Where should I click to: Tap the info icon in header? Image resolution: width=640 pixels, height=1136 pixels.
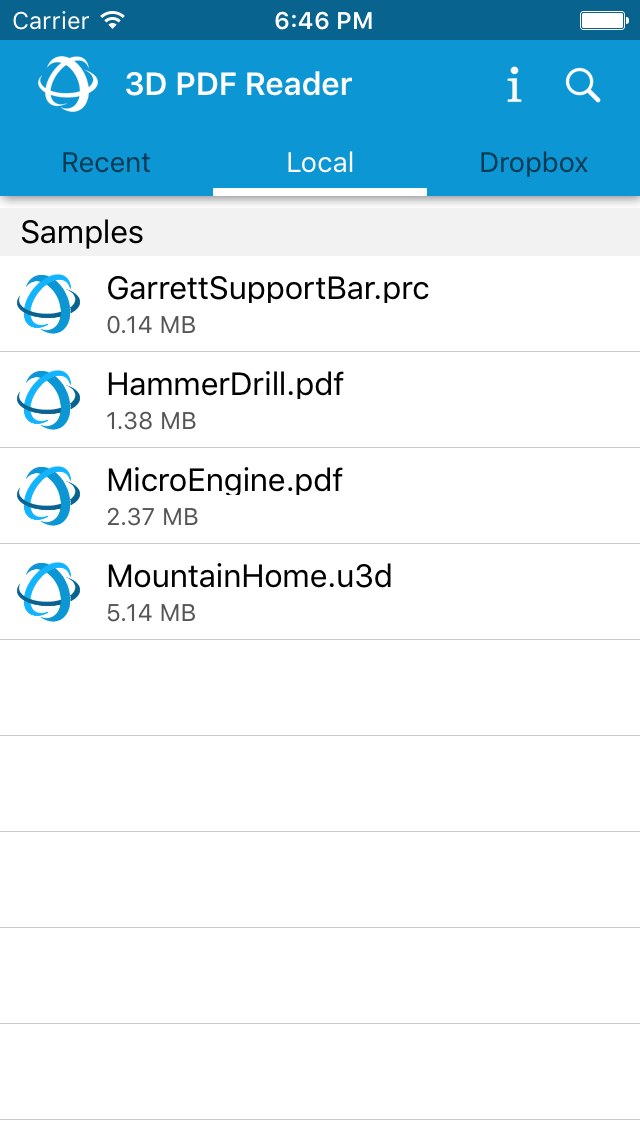tap(514, 86)
